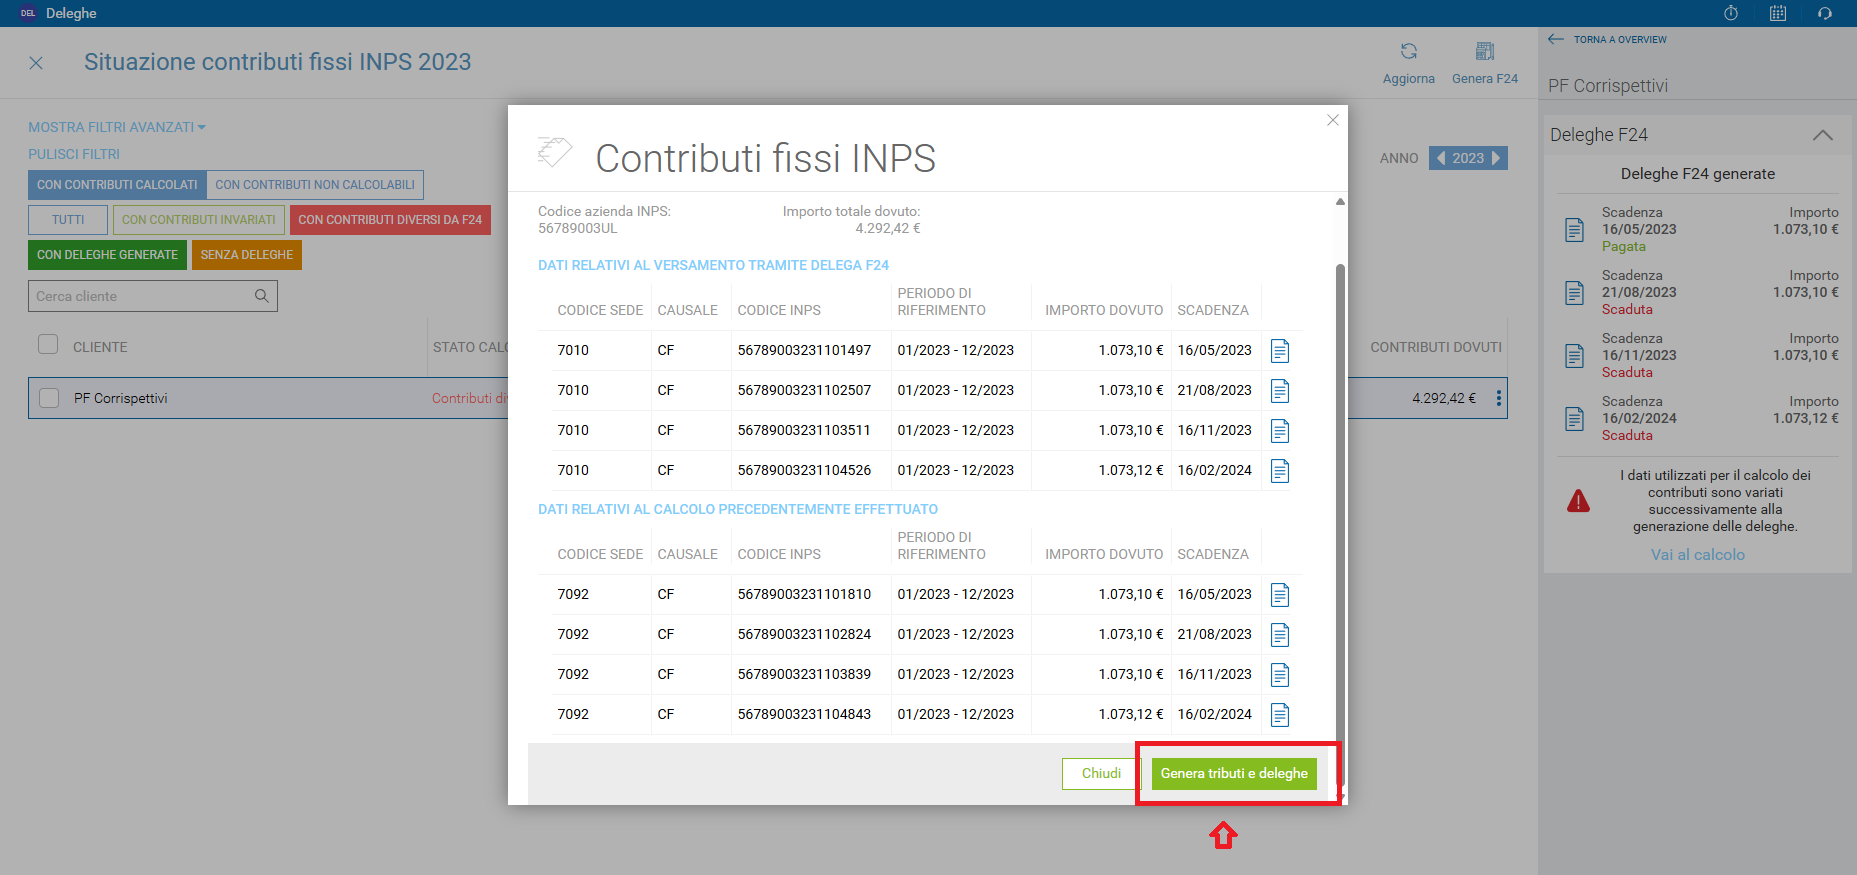1857x875 pixels.
Task: Go to previous year before 2023
Action: [x=1441, y=158]
